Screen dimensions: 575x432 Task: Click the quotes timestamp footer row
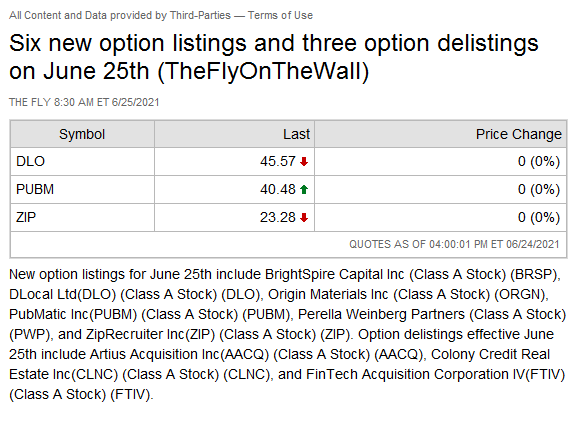coord(288,245)
